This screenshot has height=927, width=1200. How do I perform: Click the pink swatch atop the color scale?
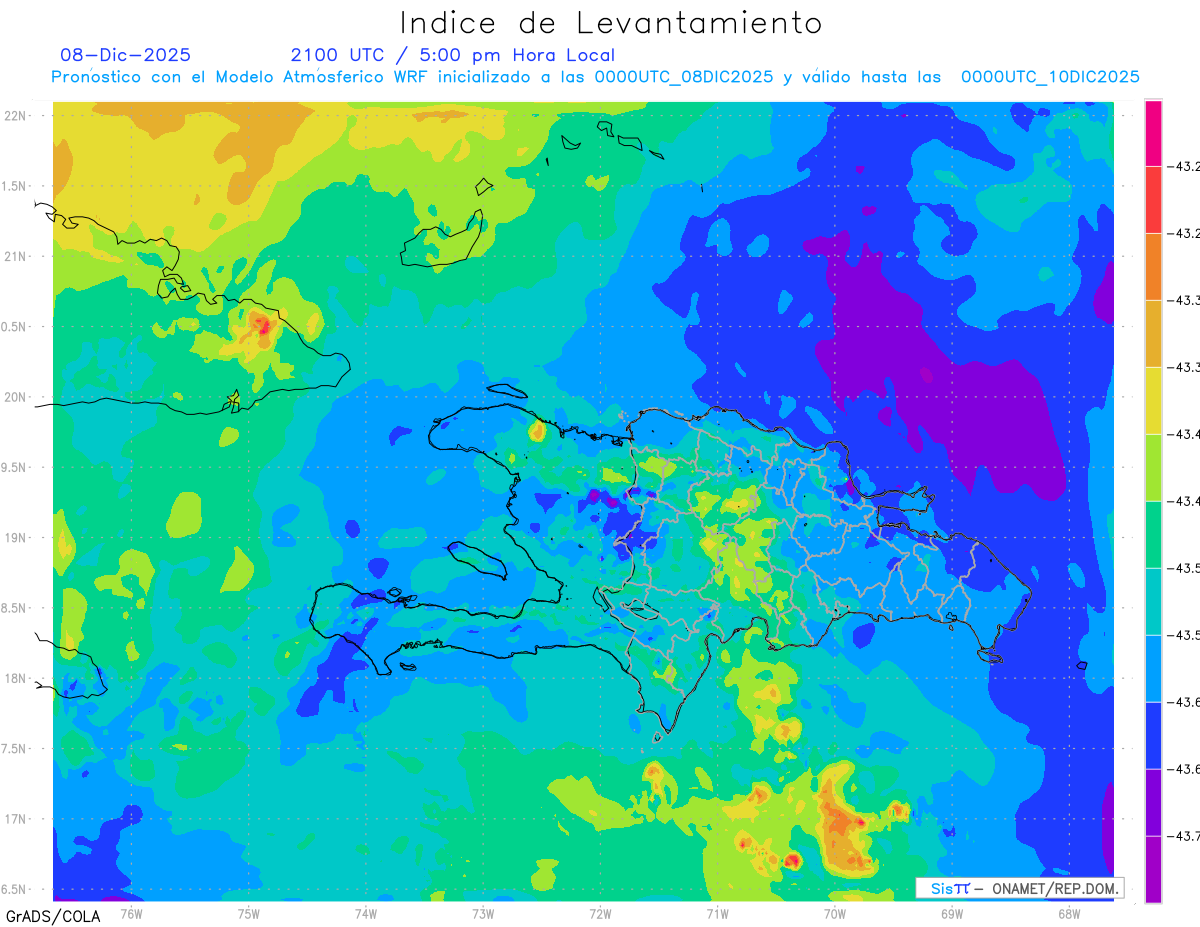pos(1153,132)
